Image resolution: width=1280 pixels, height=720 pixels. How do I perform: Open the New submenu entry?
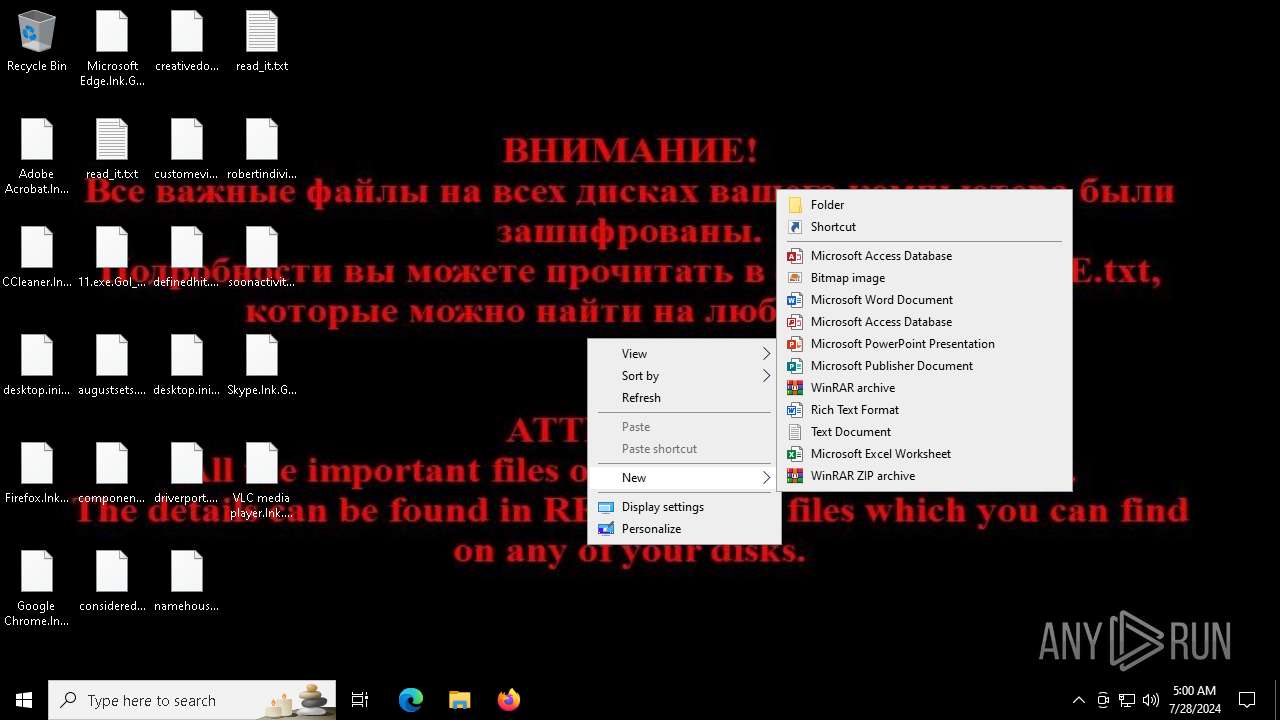coord(685,478)
